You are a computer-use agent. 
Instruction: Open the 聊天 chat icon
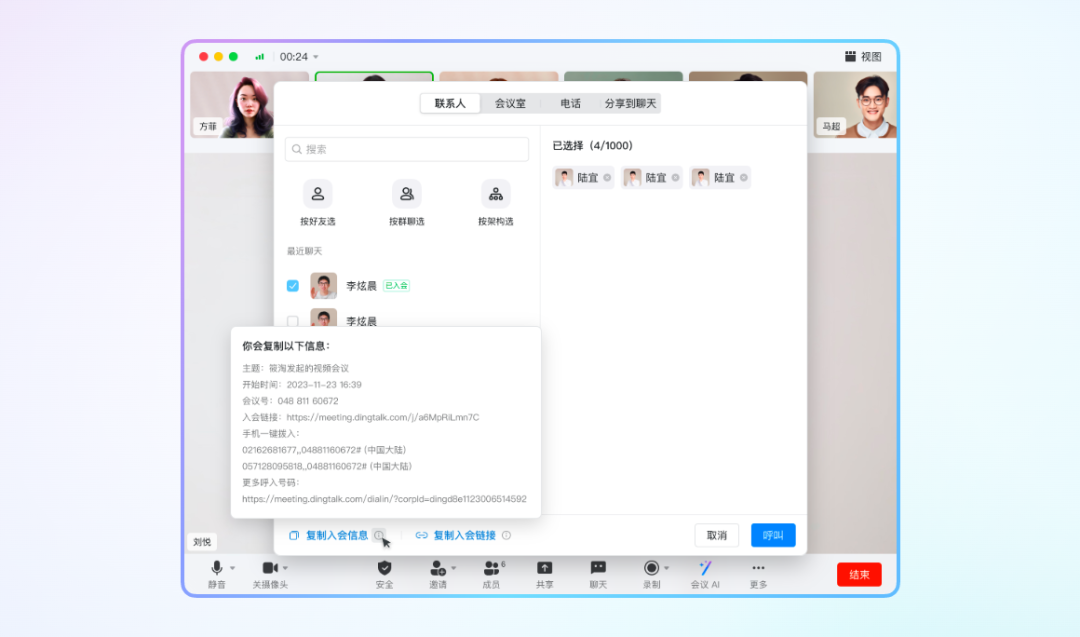[598, 568]
